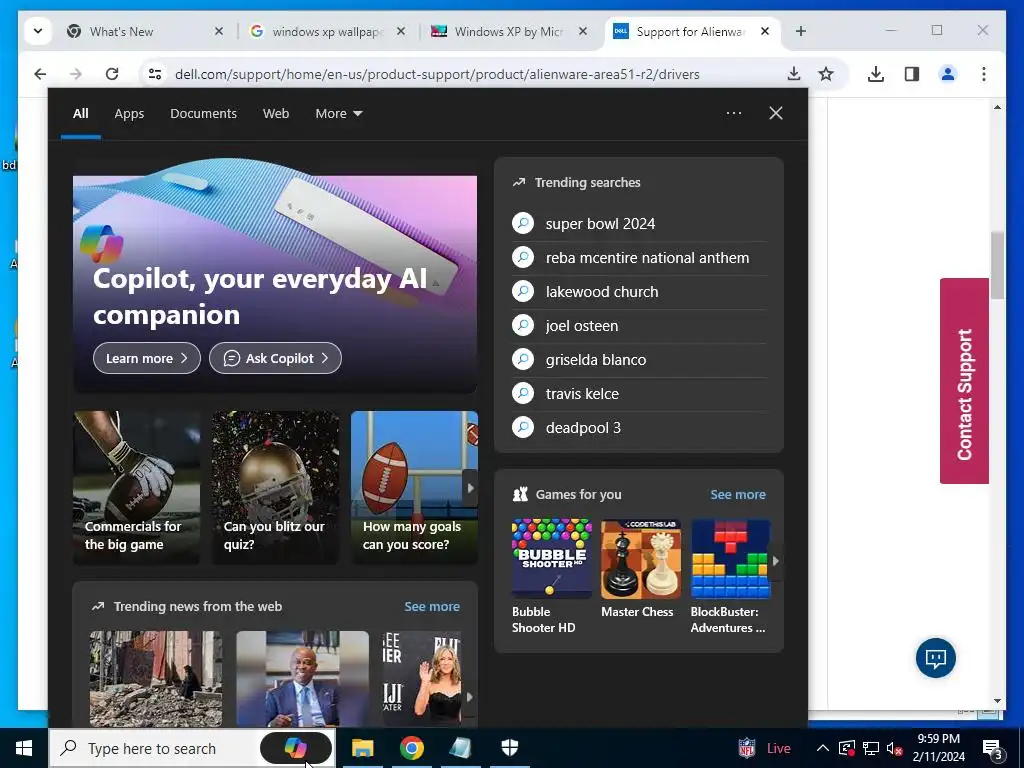The width and height of the screenshot is (1024, 768).
Task: Show hidden tray icons chevron
Action: tap(823, 748)
